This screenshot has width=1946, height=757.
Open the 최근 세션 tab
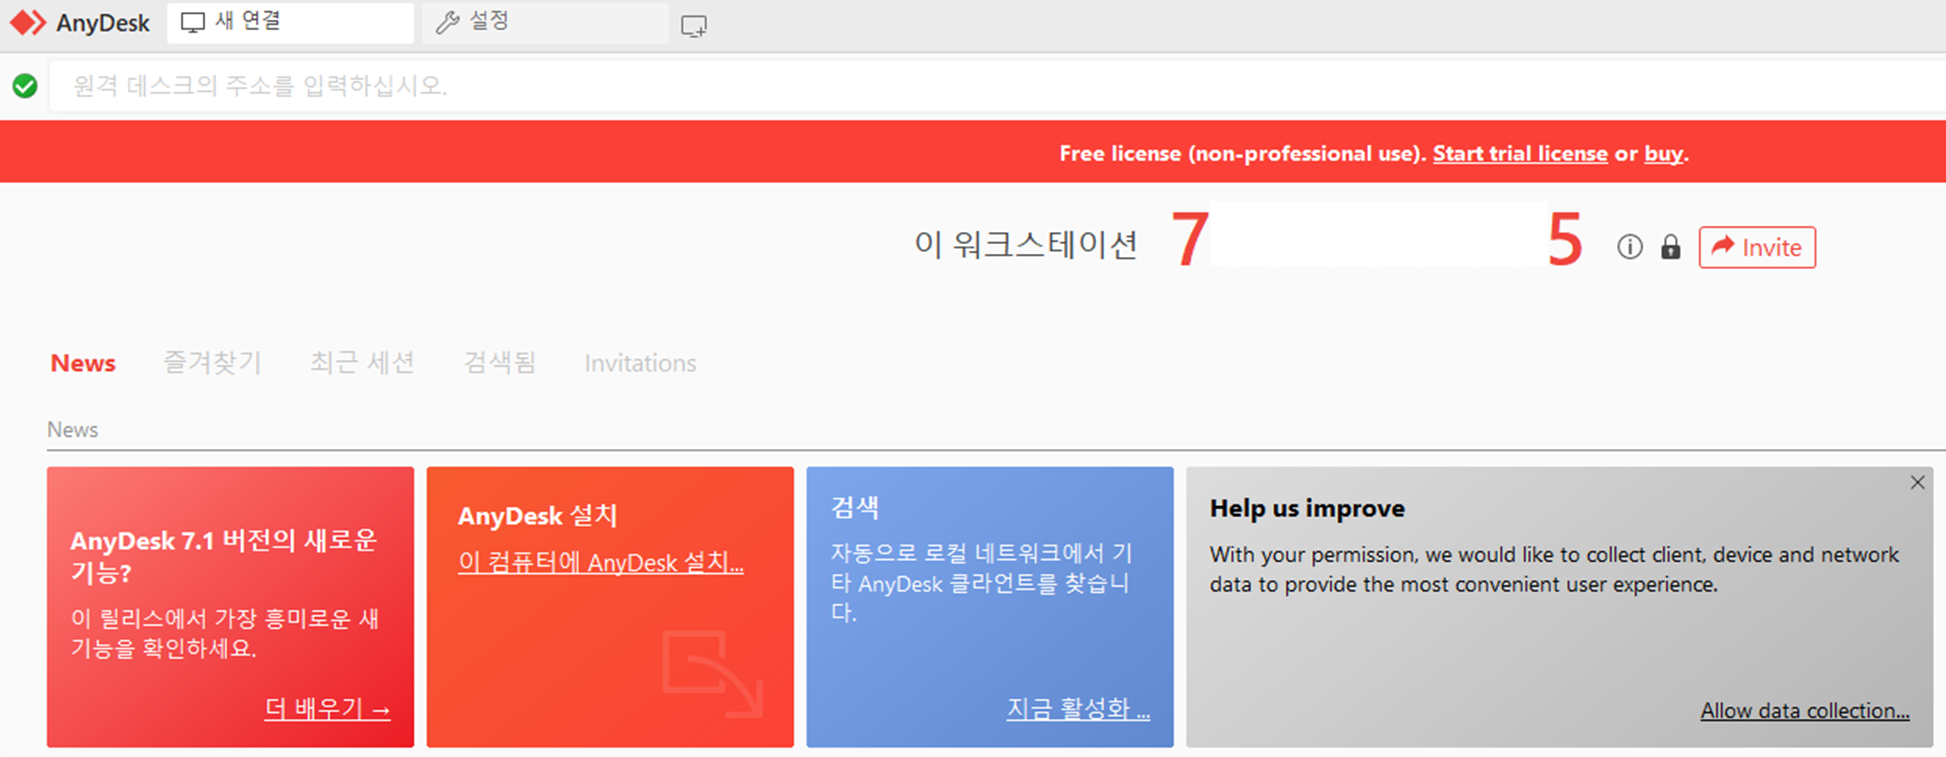click(362, 363)
